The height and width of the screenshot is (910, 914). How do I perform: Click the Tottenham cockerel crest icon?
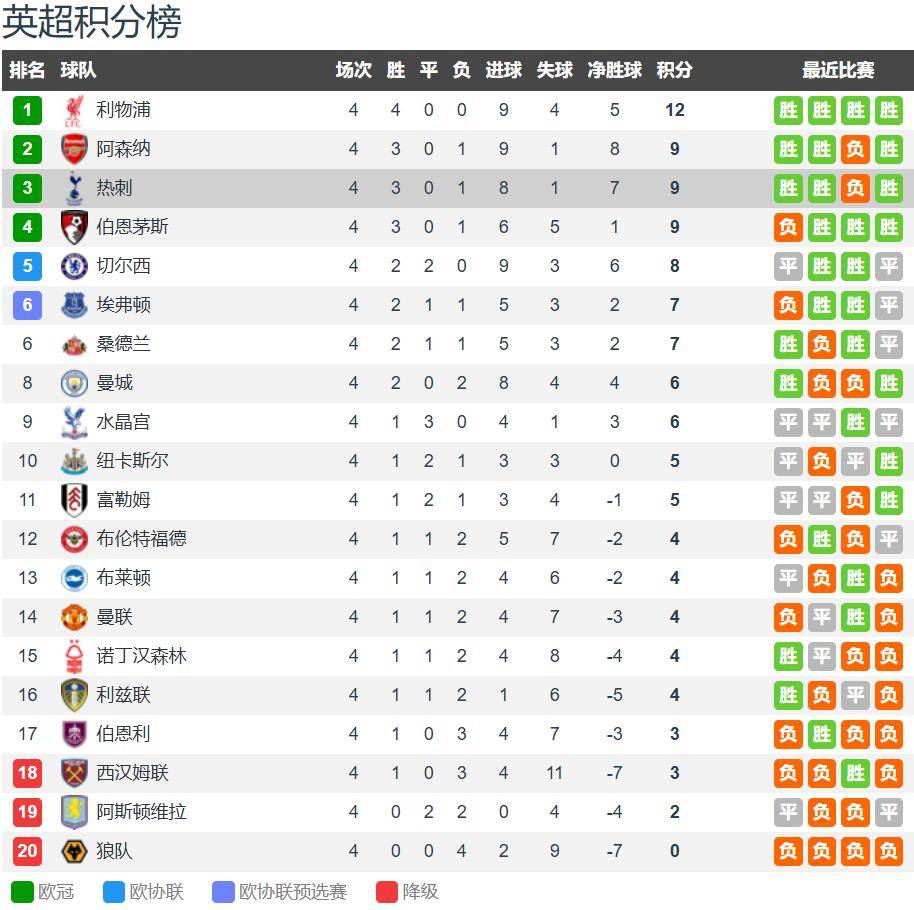click(74, 188)
